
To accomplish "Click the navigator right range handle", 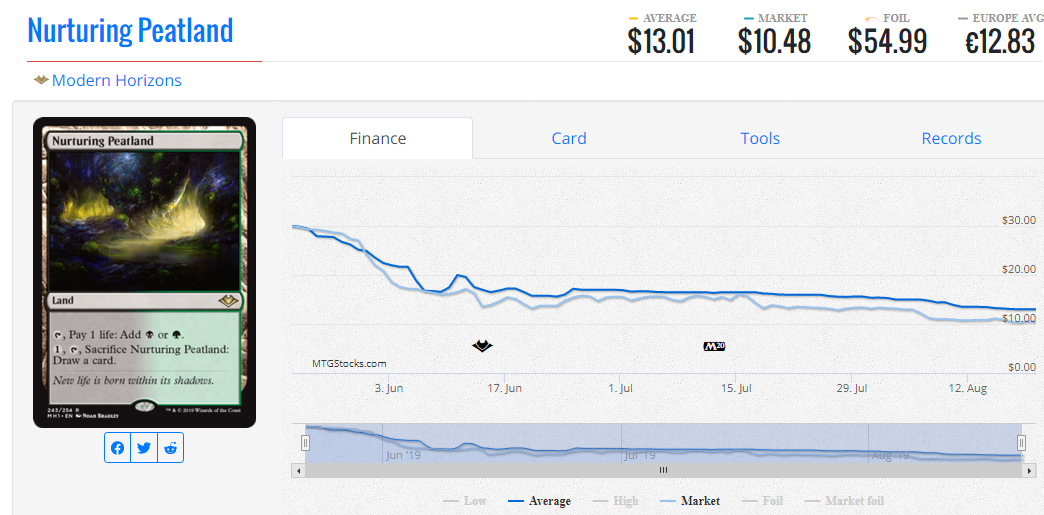I will tap(1021, 443).
